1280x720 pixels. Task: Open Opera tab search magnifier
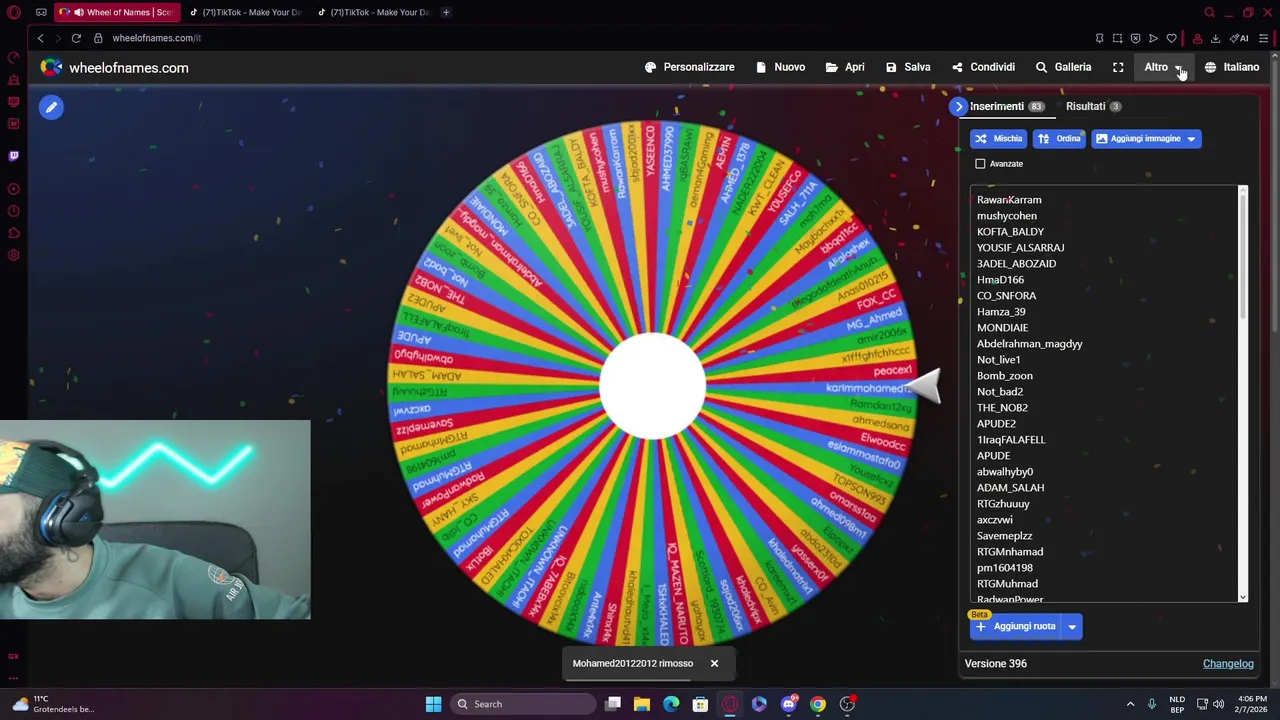click(1209, 12)
